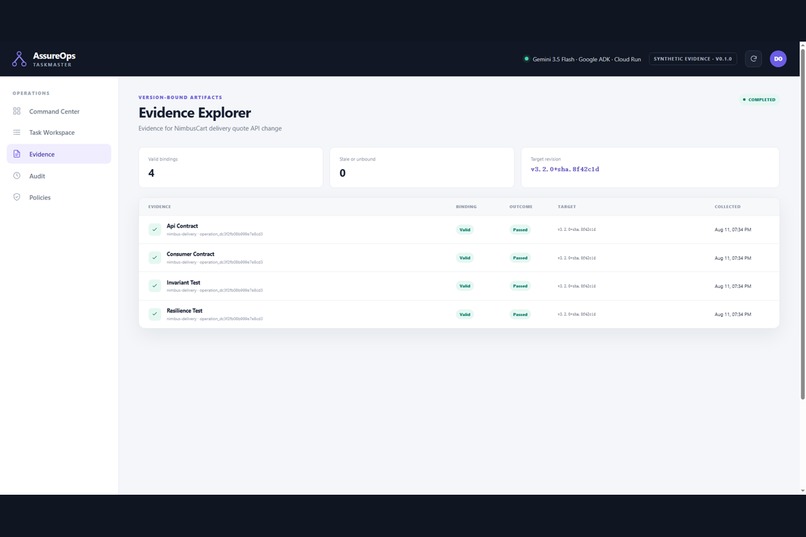This screenshot has height=537, width=806.
Task: Go to Policies page
Action: click(59, 197)
